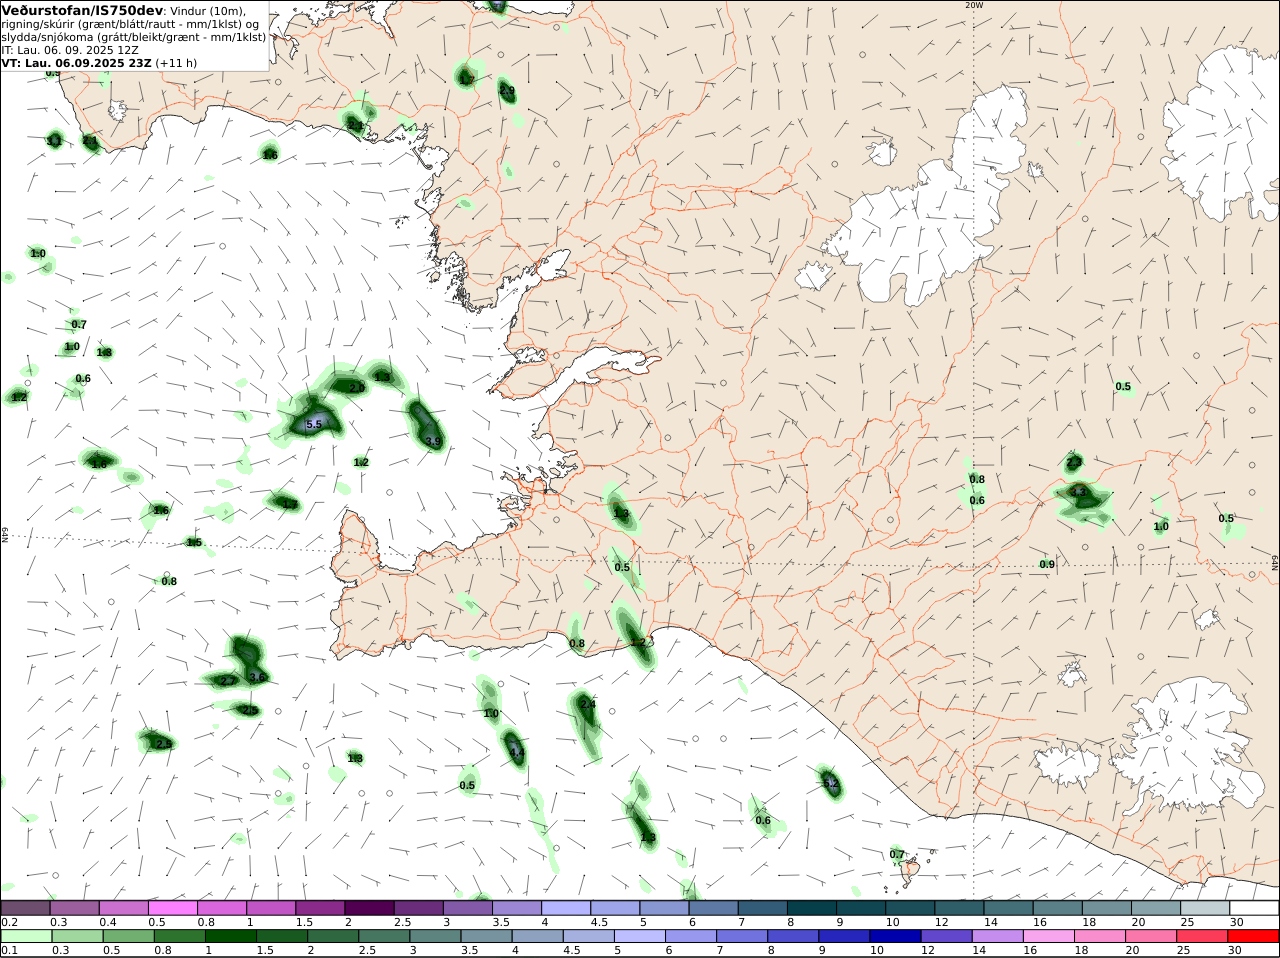This screenshot has width=1280, height=958.
Task: Click the '30' label in the top legend row
Action: [x=1237, y=922]
